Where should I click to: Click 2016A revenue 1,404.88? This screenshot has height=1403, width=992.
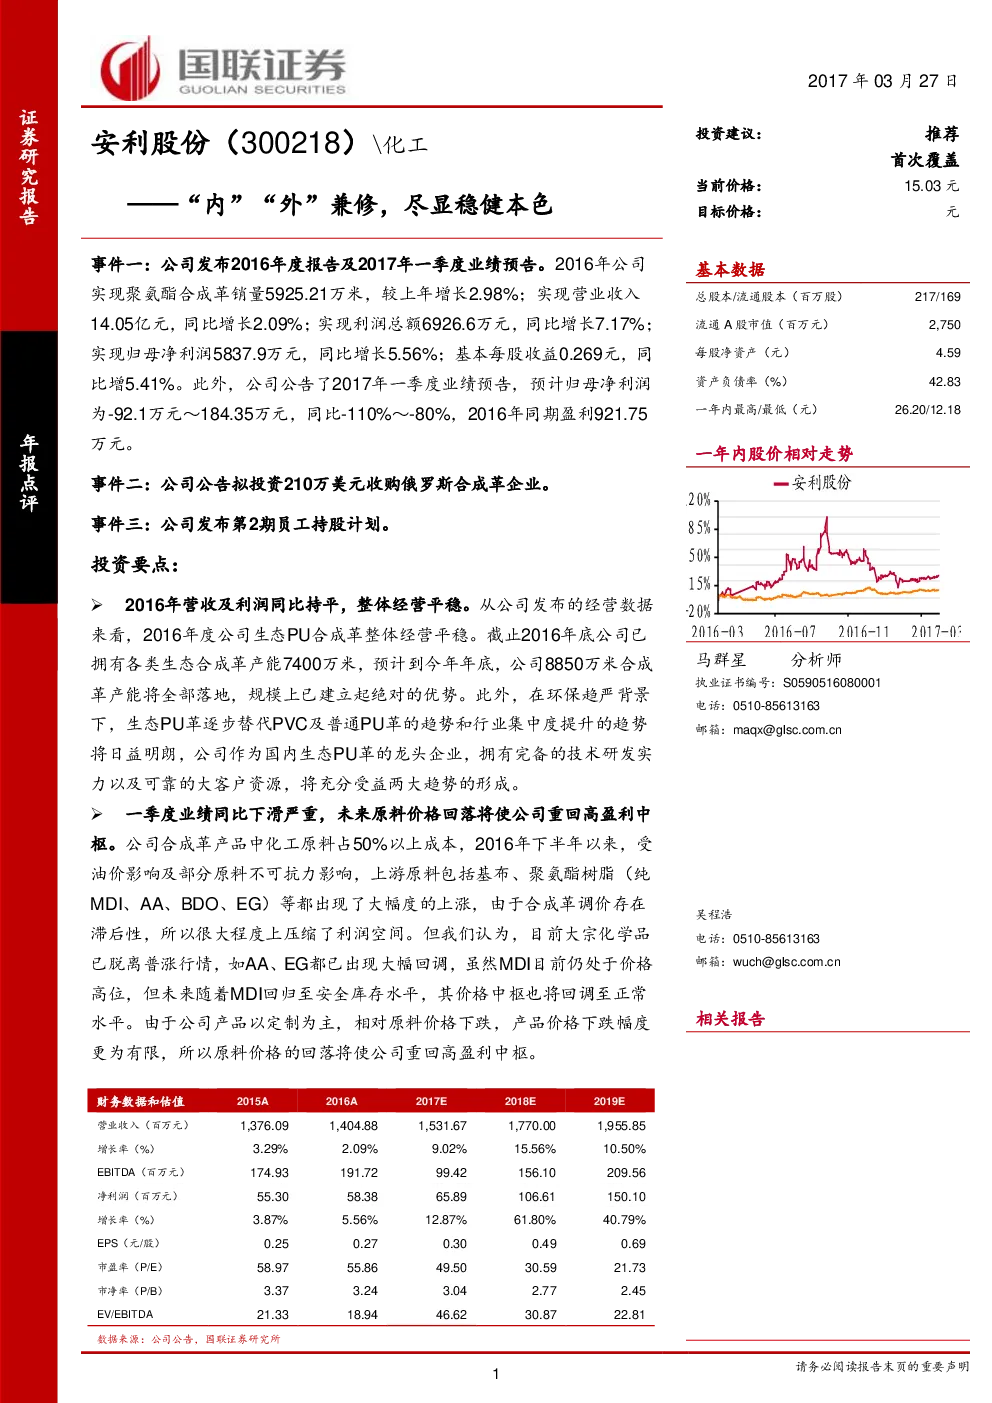(353, 1126)
